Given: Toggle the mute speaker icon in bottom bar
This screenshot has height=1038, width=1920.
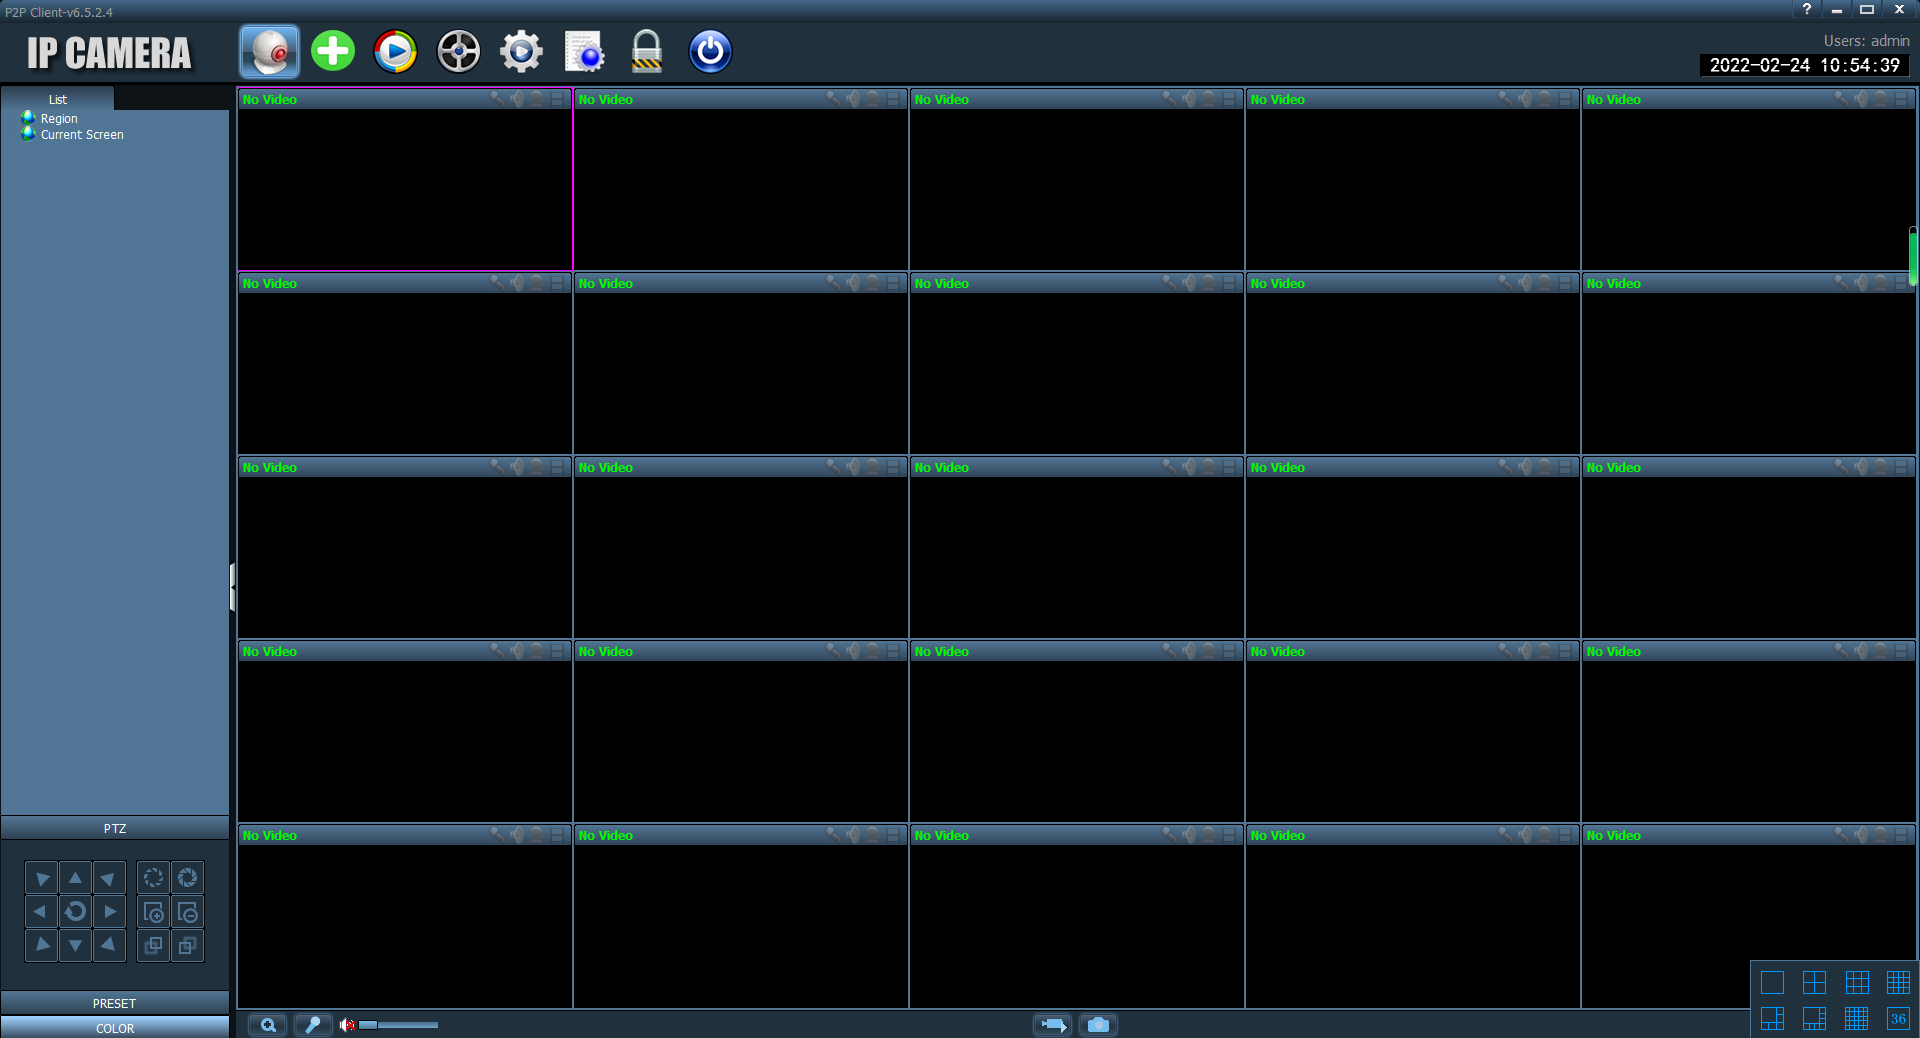Looking at the screenshot, I should [x=346, y=1025].
